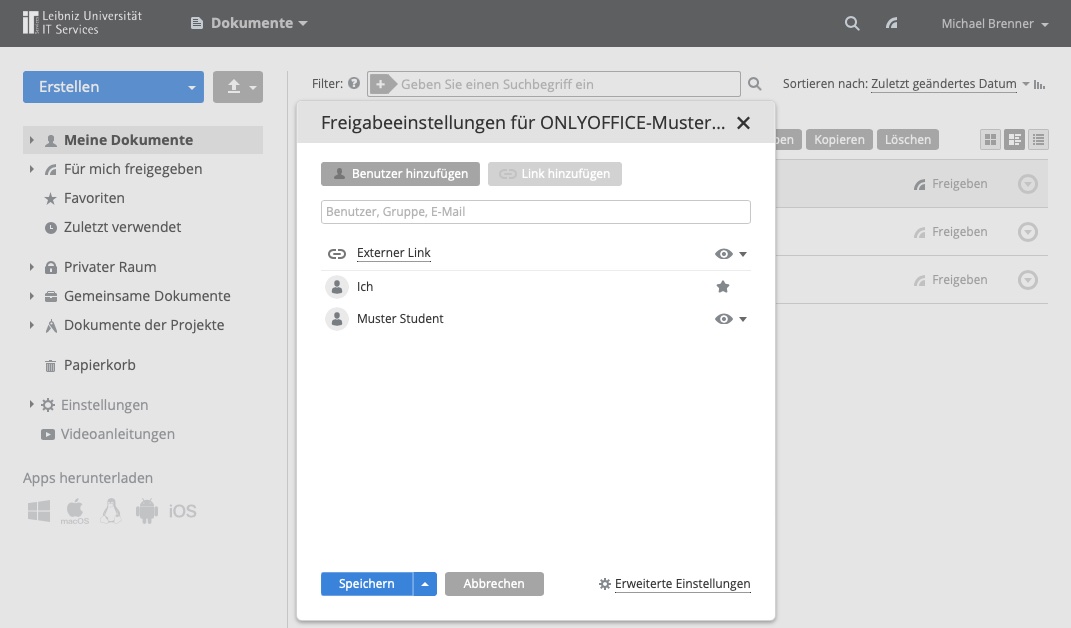
Task: Go to Favoriten
Action: tap(94, 198)
